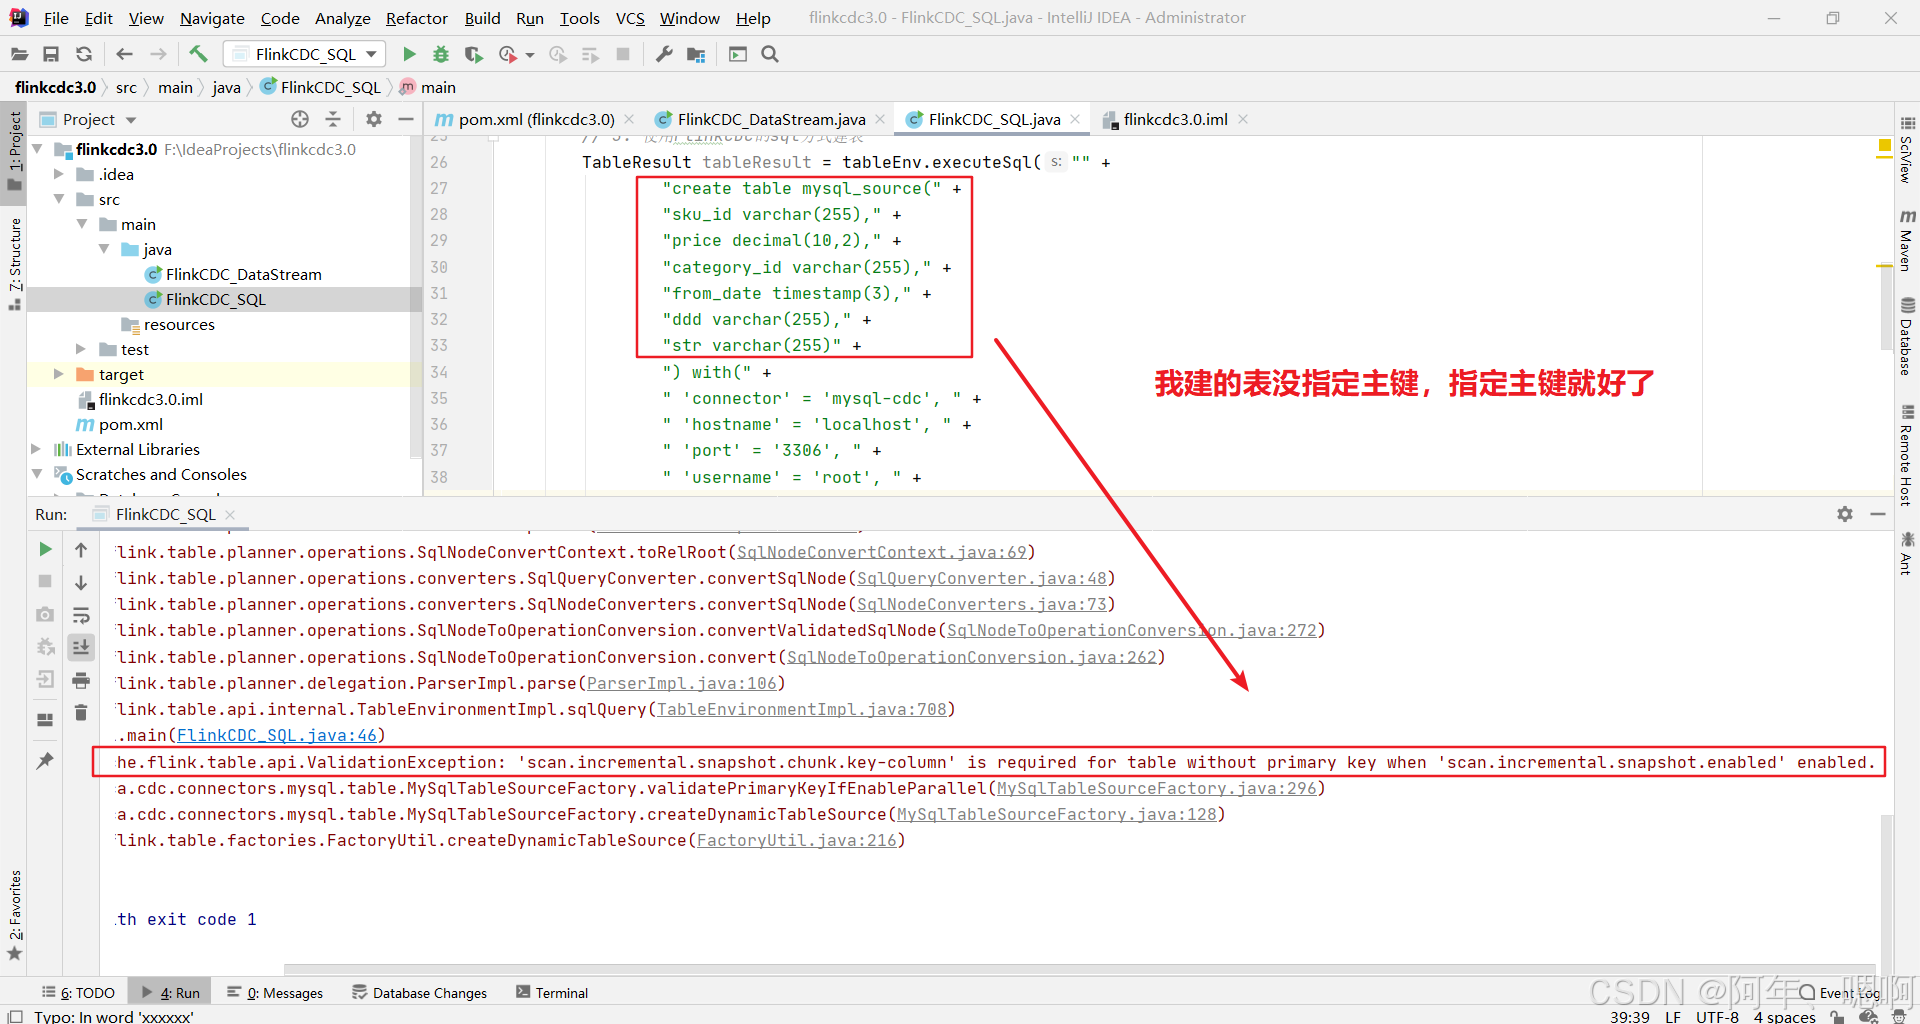The height and width of the screenshot is (1024, 1920).
Task: Jump down the stack trace in Run panel
Action: coord(81,582)
